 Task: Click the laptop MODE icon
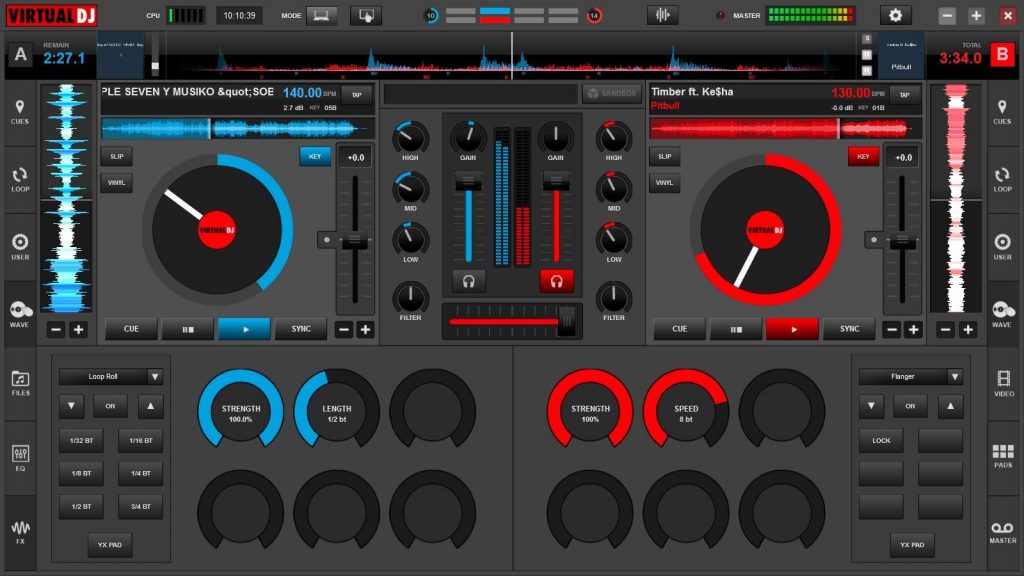tap(321, 15)
